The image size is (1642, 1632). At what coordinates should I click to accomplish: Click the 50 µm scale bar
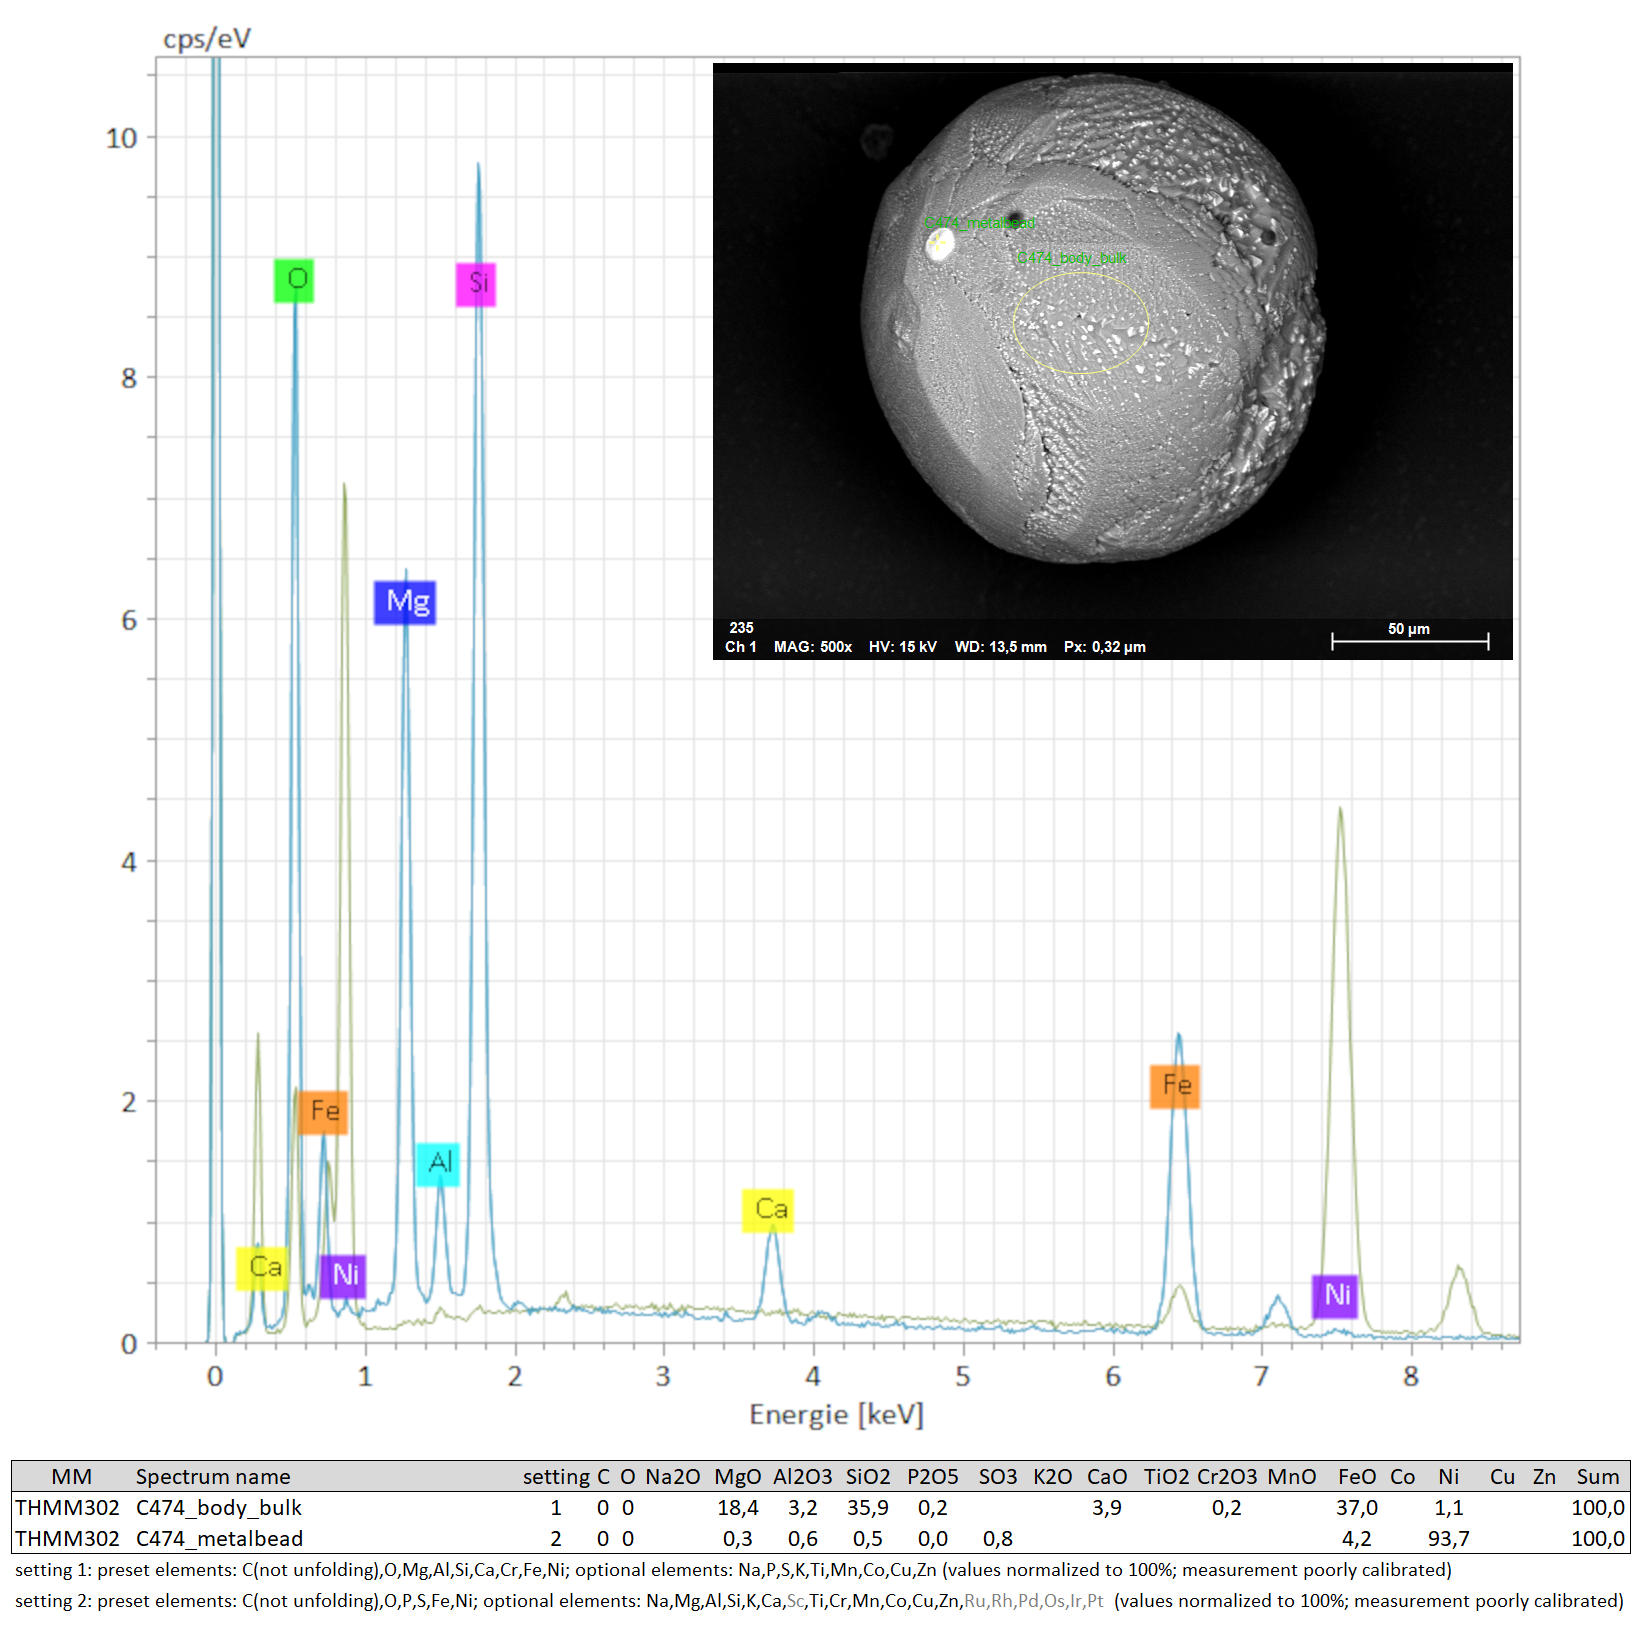click(x=1409, y=640)
